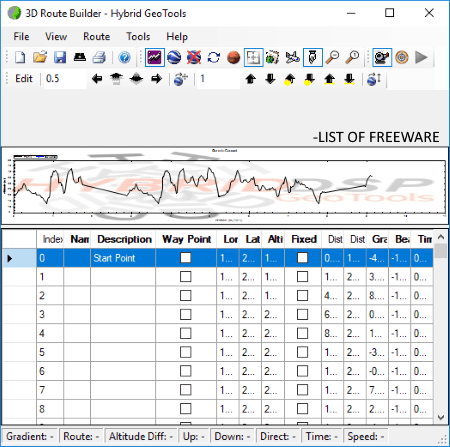Click the airplane icon in toolbar
Image resolution: width=450 pixels, height=447 pixels.
293,57
